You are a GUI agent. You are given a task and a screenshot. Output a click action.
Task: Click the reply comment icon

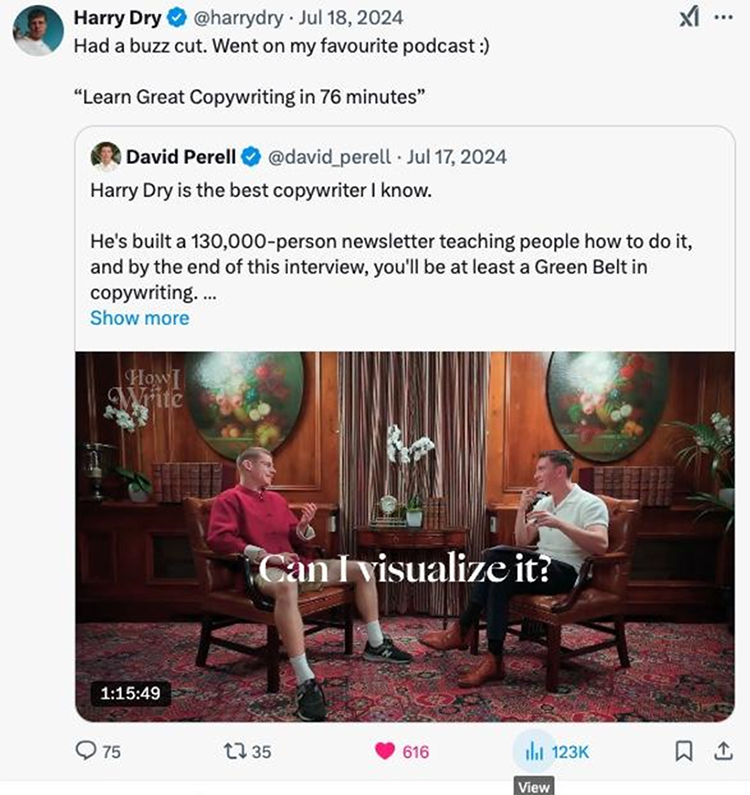pos(87,750)
